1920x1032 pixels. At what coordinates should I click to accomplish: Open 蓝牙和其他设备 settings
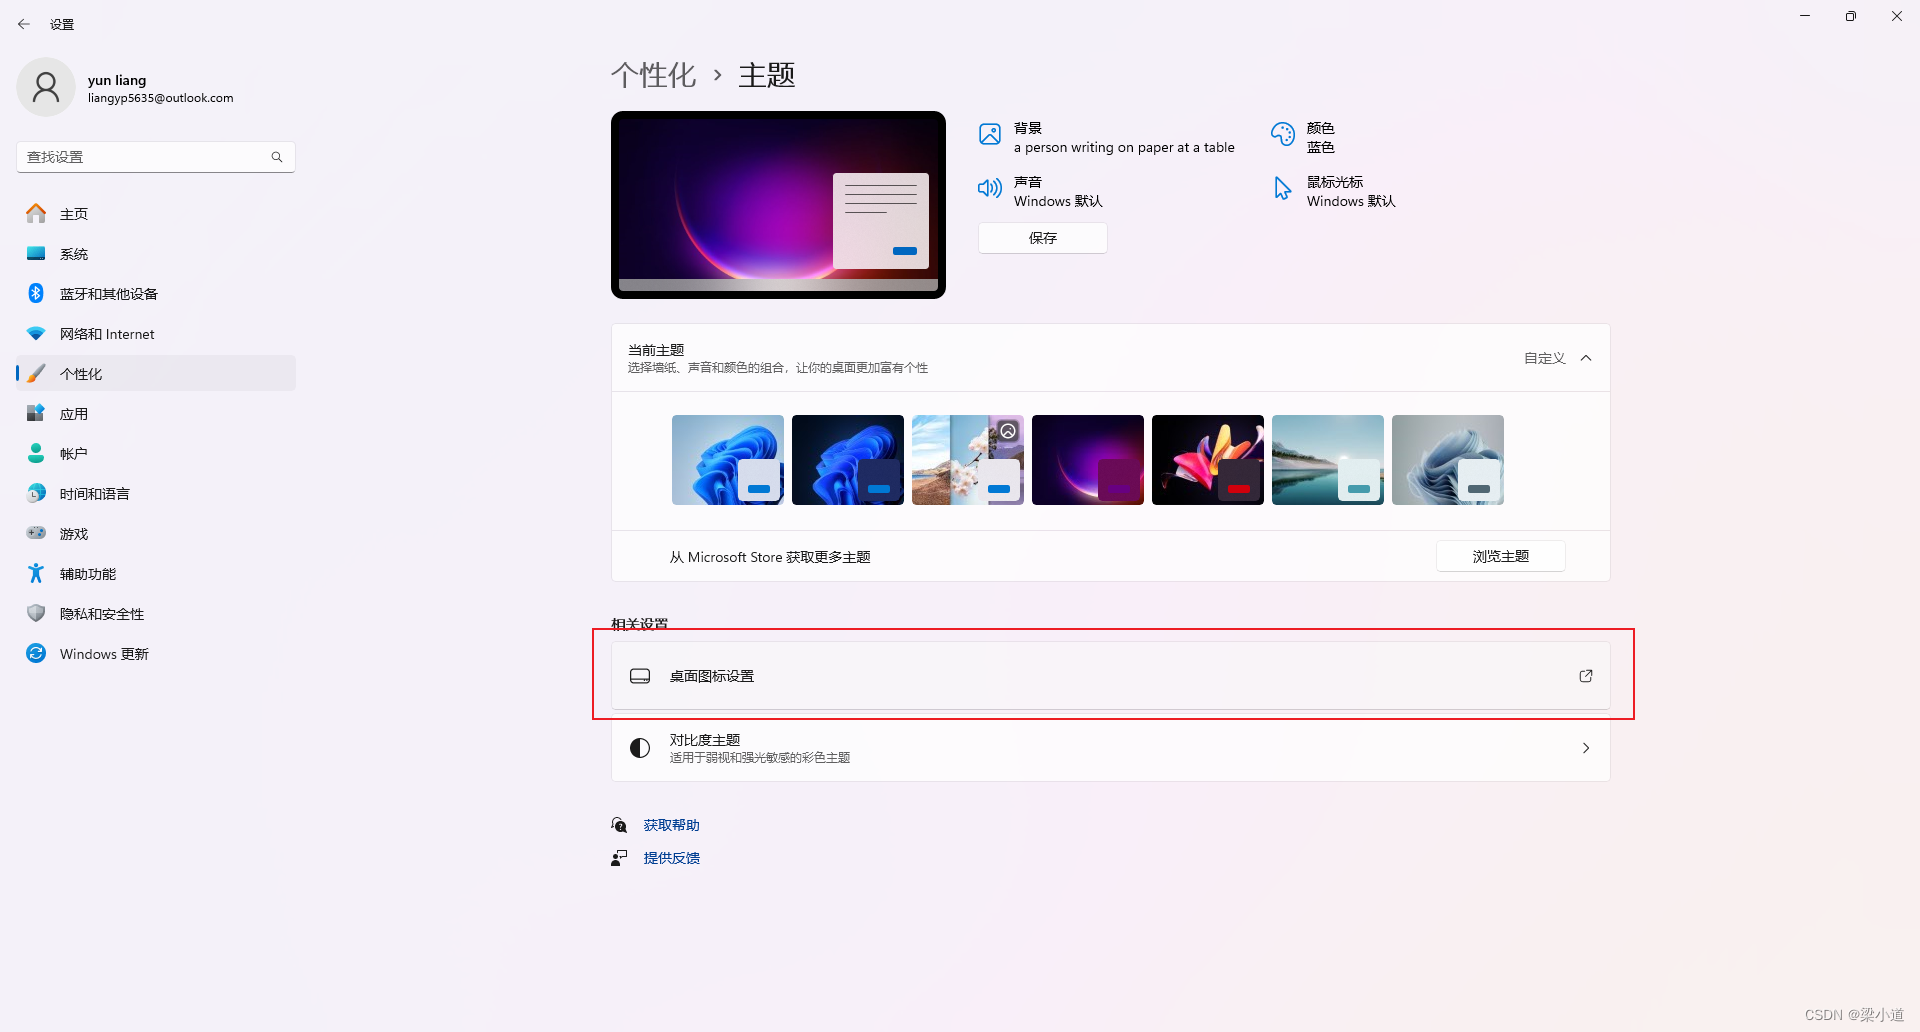pyautogui.click(x=156, y=293)
